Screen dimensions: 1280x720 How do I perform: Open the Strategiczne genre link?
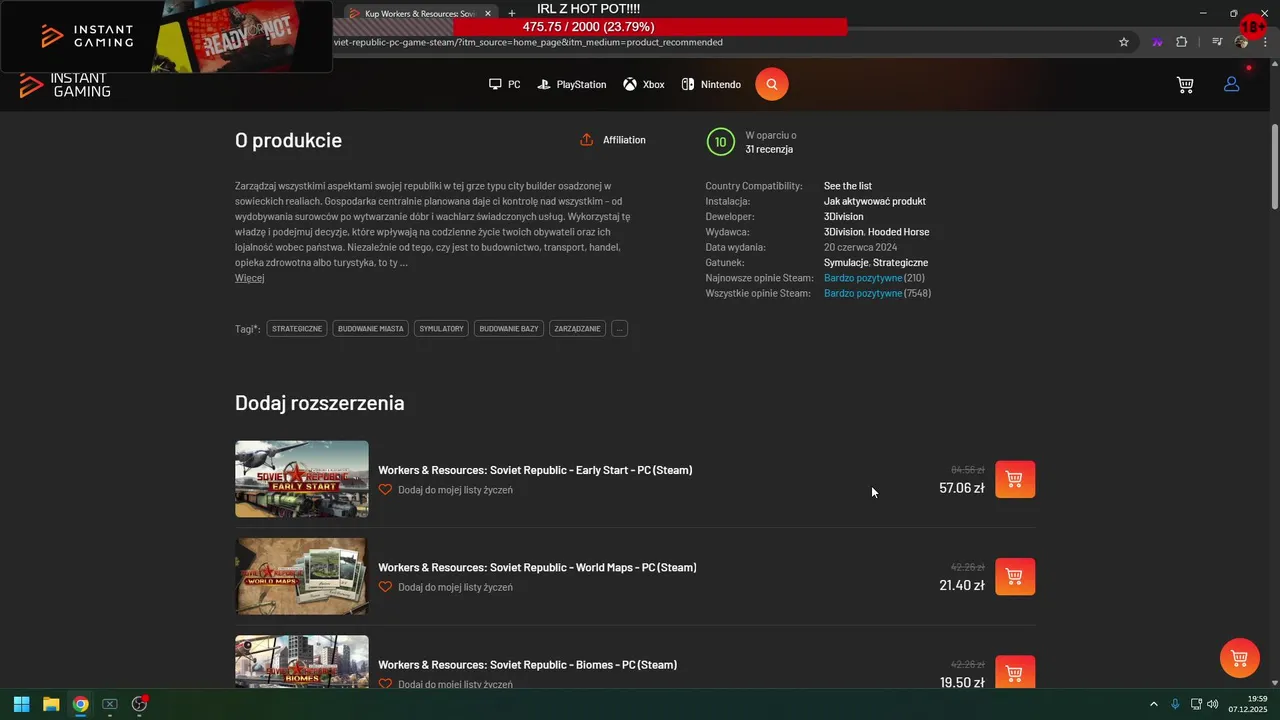click(900, 262)
